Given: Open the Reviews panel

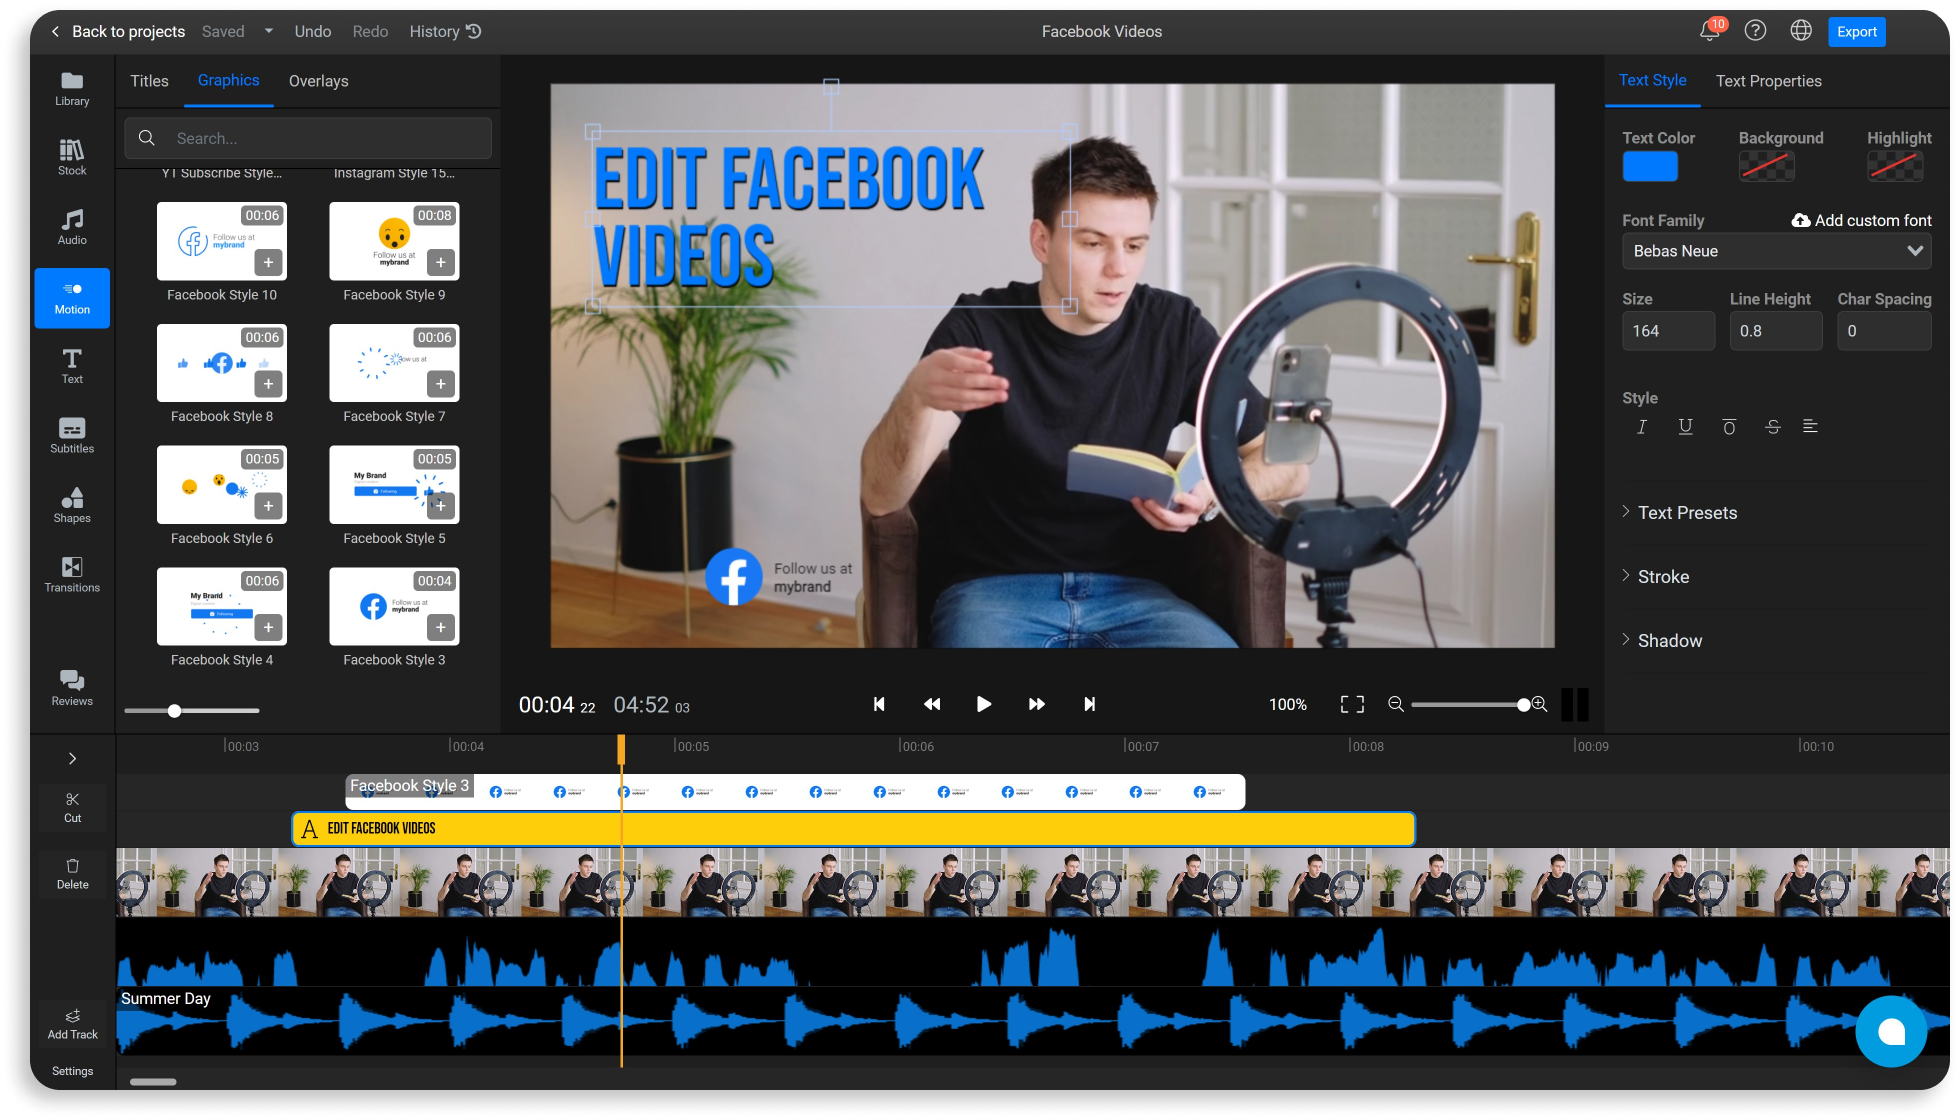Looking at the screenshot, I should [x=72, y=688].
